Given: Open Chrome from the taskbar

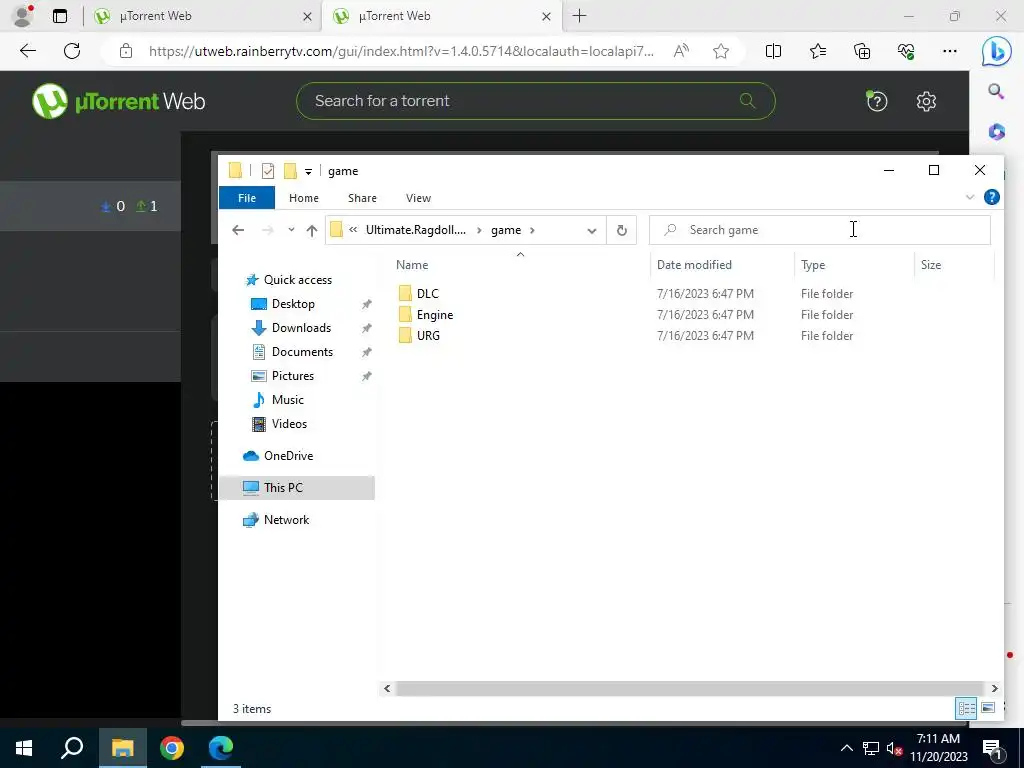Looking at the screenshot, I should pos(172,748).
